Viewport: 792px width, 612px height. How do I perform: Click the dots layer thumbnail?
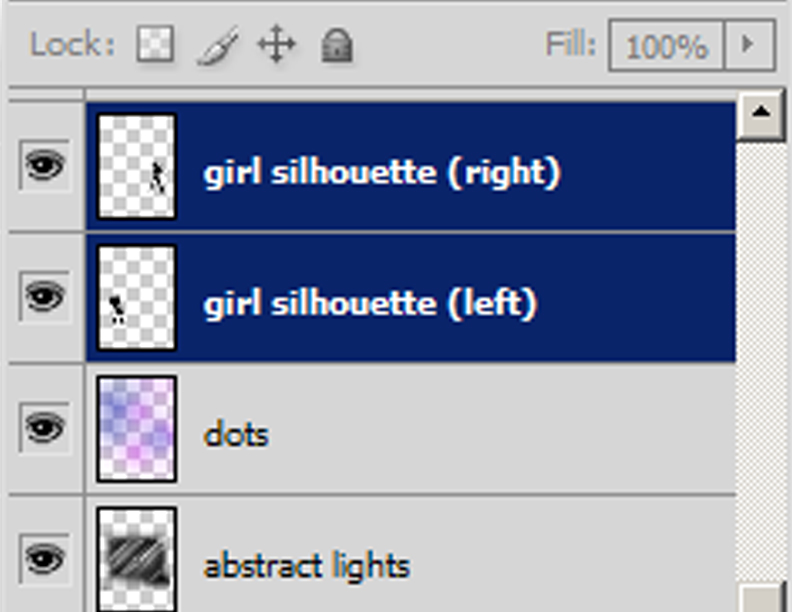tap(137, 429)
